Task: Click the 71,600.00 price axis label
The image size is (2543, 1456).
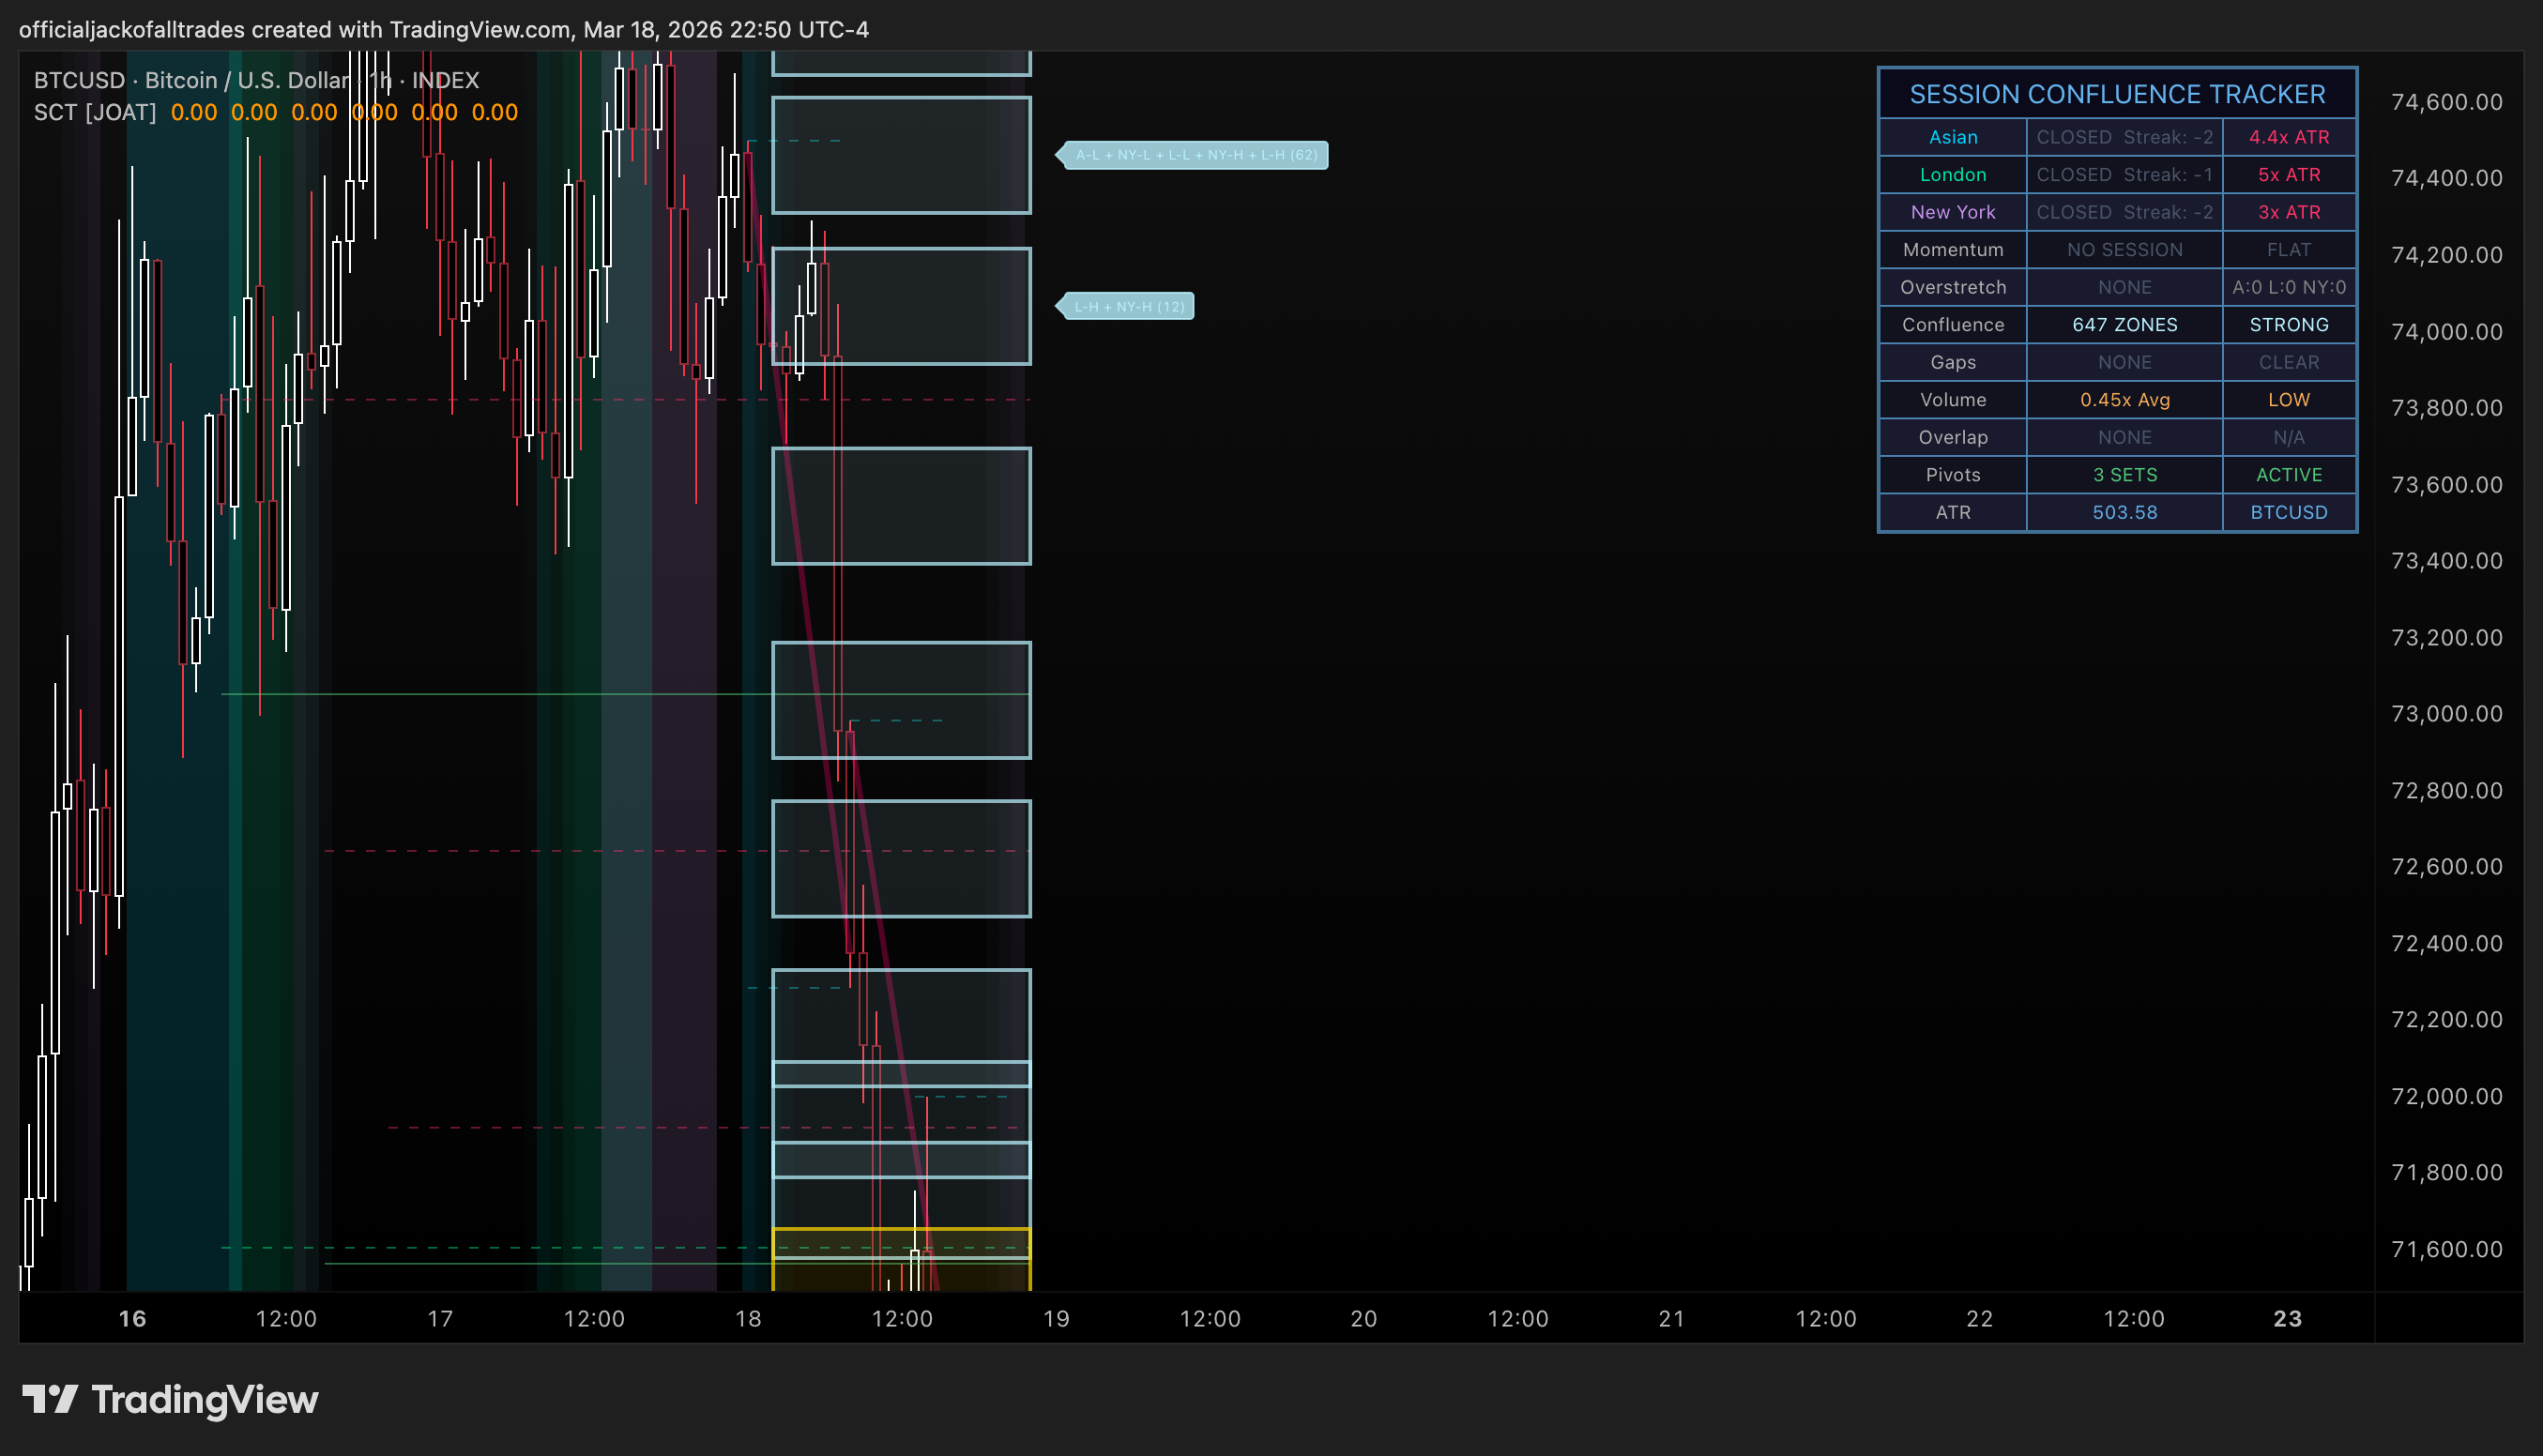Action: [x=2446, y=1249]
